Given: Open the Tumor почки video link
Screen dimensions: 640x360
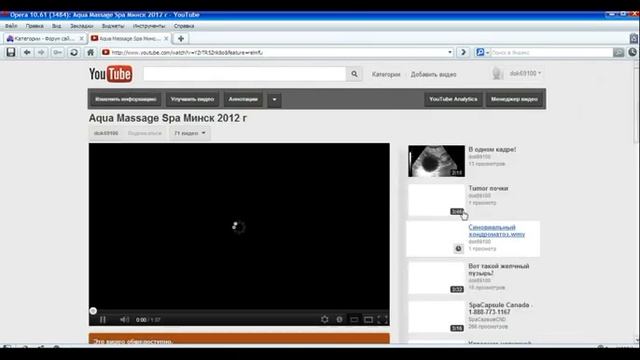Looking at the screenshot, I should click(488, 188).
